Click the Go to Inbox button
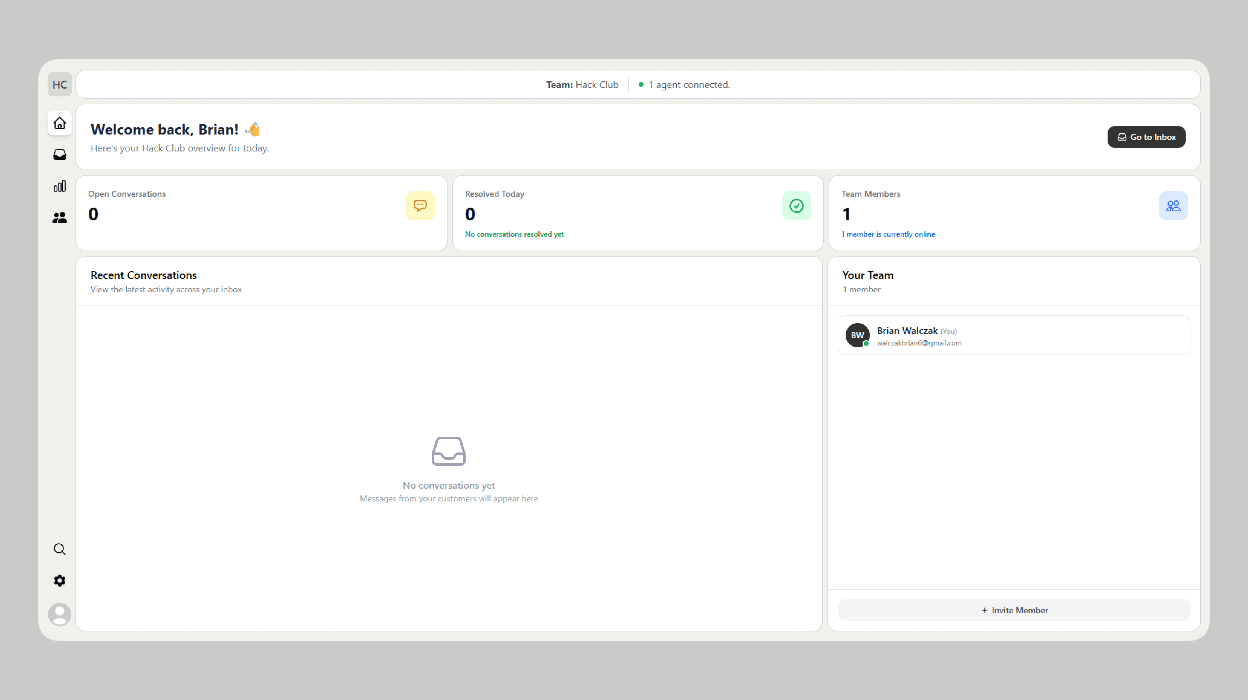Screen dimensions: 1248x700 coord(1146,137)
